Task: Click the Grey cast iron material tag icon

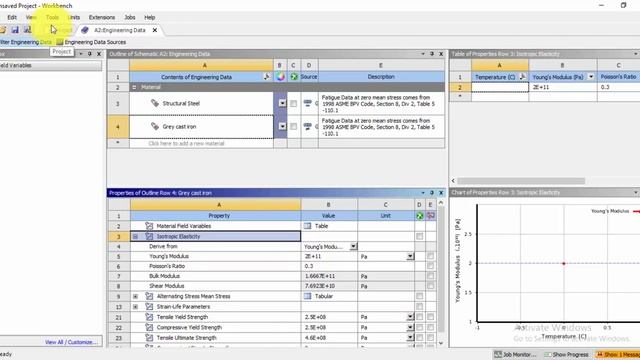Action: 155,127
